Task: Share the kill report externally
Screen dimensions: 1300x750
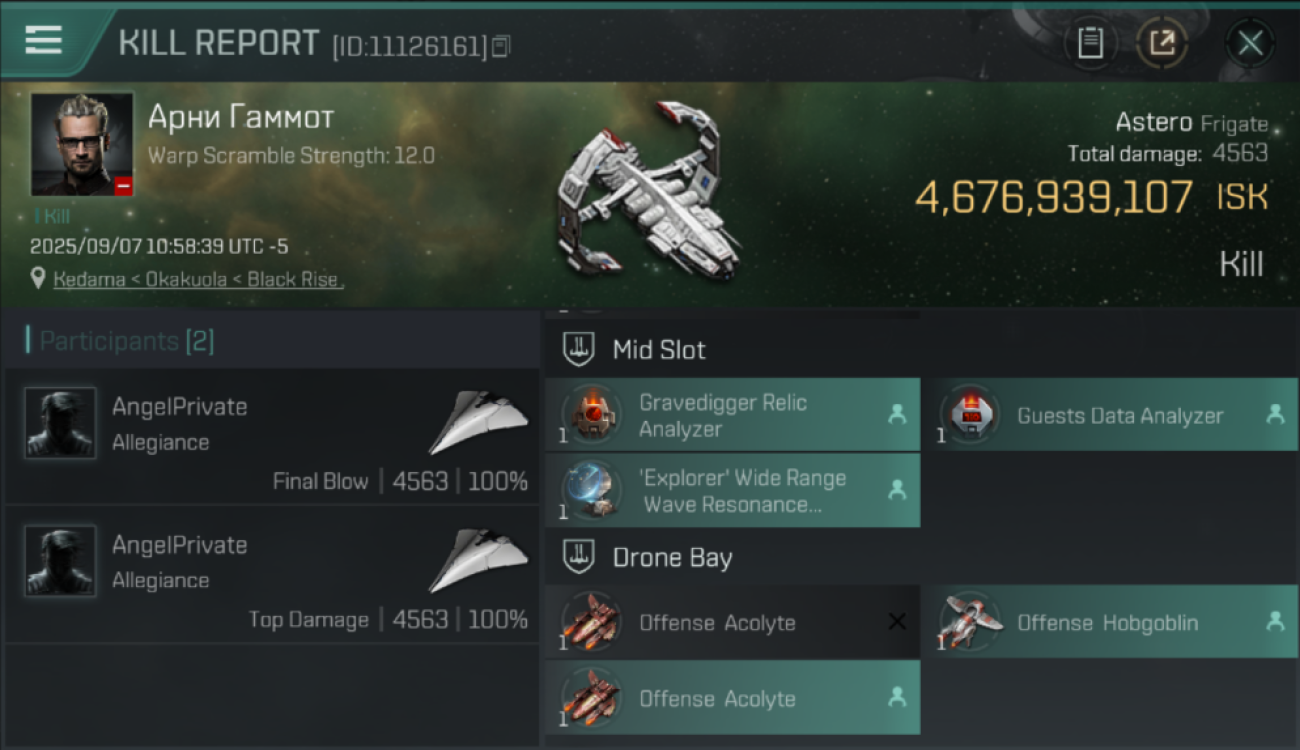Action: click(1161, 43)
